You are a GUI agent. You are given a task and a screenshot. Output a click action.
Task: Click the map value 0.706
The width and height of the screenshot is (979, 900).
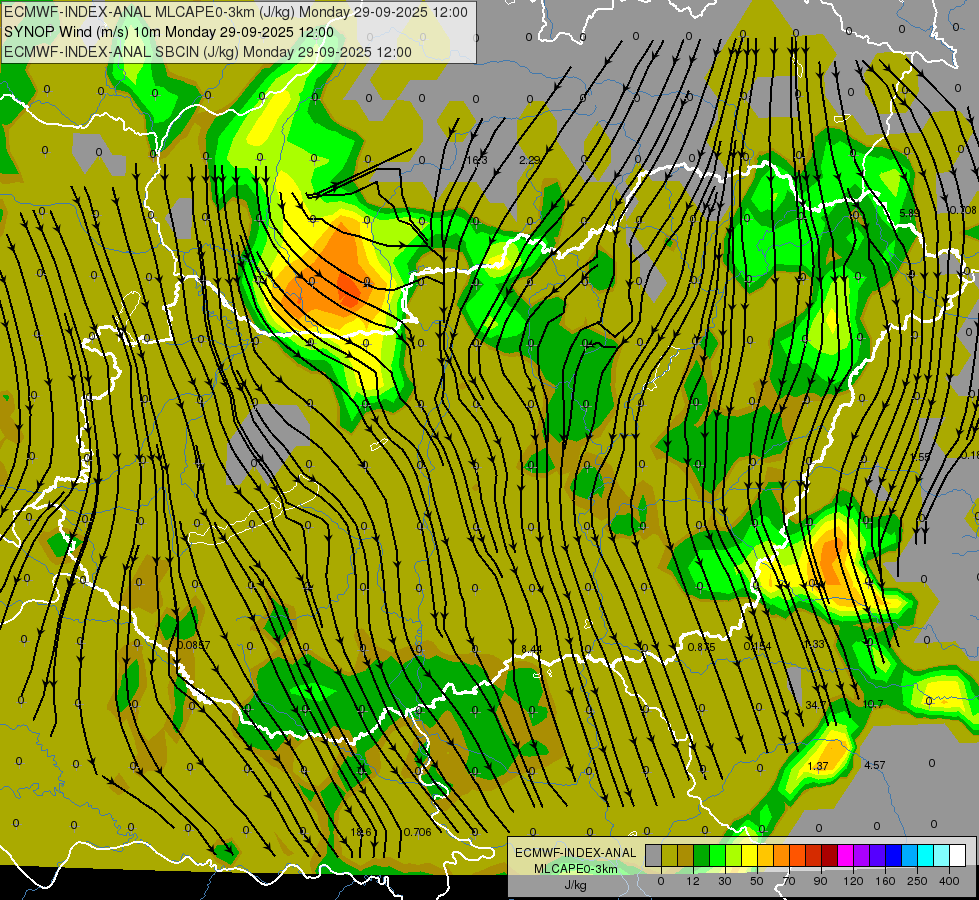pyautogui.click(x=417, y=832)
